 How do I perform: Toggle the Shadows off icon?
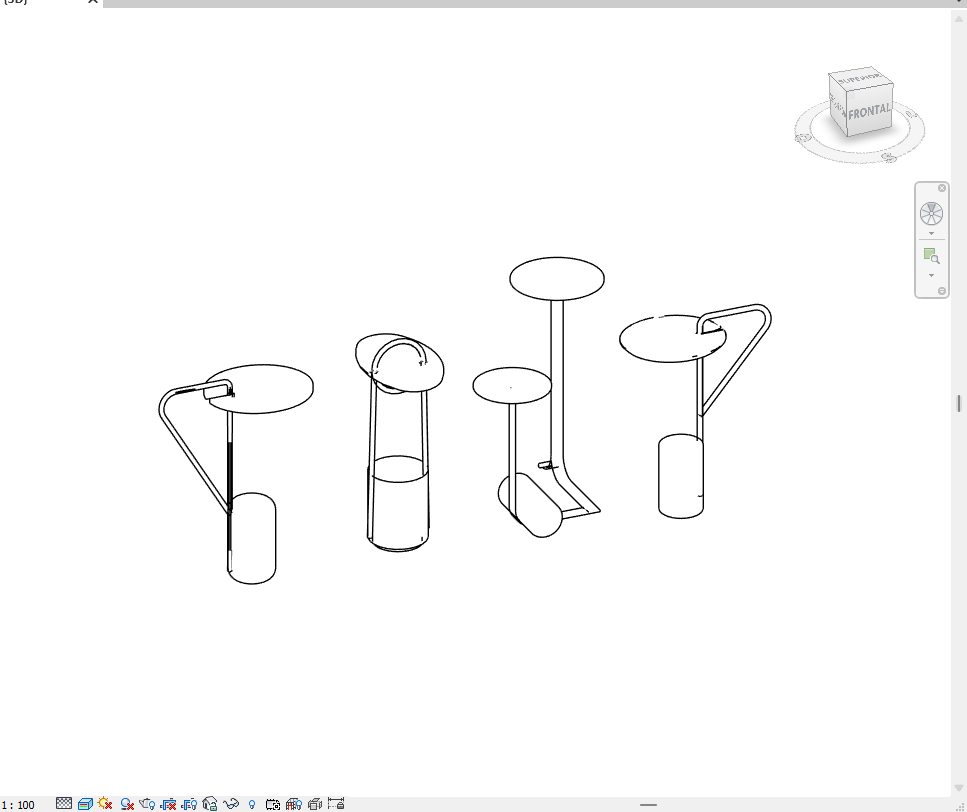[x=127, y=804]
